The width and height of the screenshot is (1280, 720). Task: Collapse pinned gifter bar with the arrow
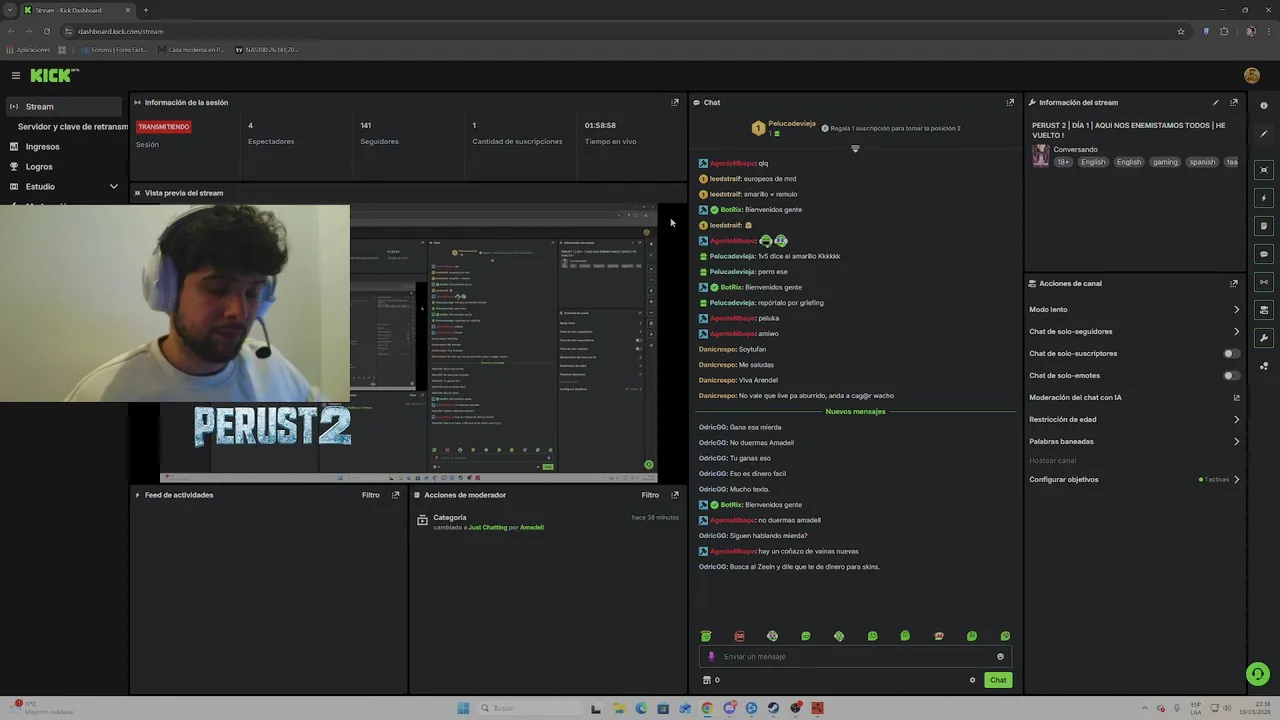(855, 148)
